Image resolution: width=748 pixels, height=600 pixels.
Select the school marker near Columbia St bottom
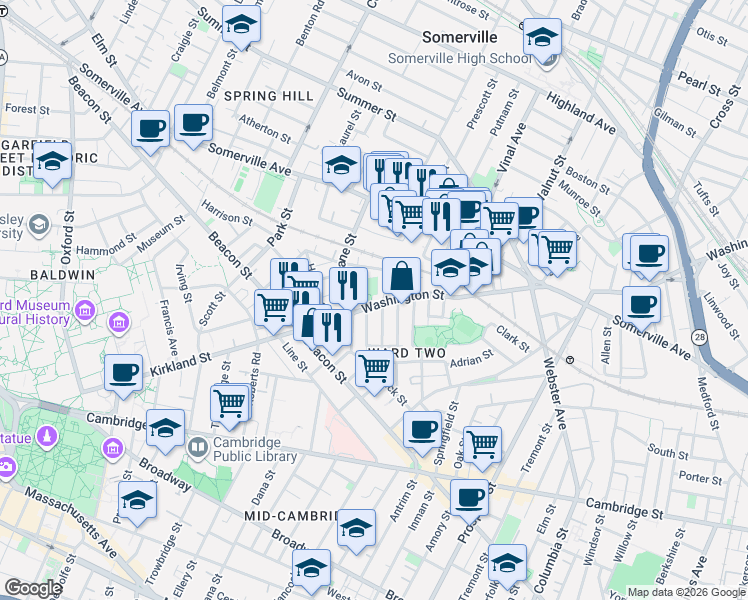pyautogui.click(x=507, y=564)
